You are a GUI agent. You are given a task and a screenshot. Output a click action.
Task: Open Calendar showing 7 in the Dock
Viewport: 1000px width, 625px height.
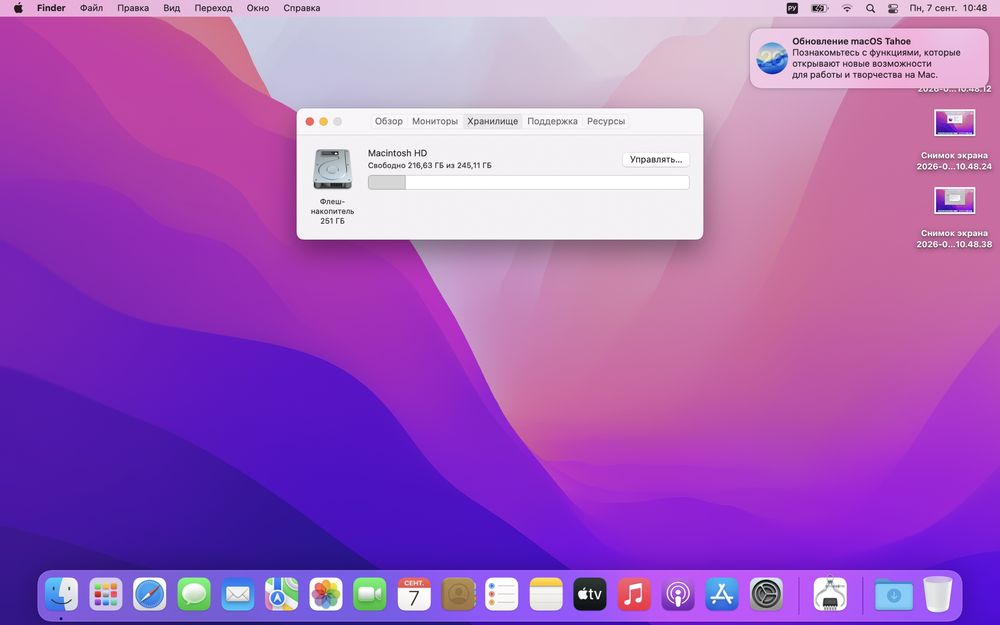tap(414, 594)
